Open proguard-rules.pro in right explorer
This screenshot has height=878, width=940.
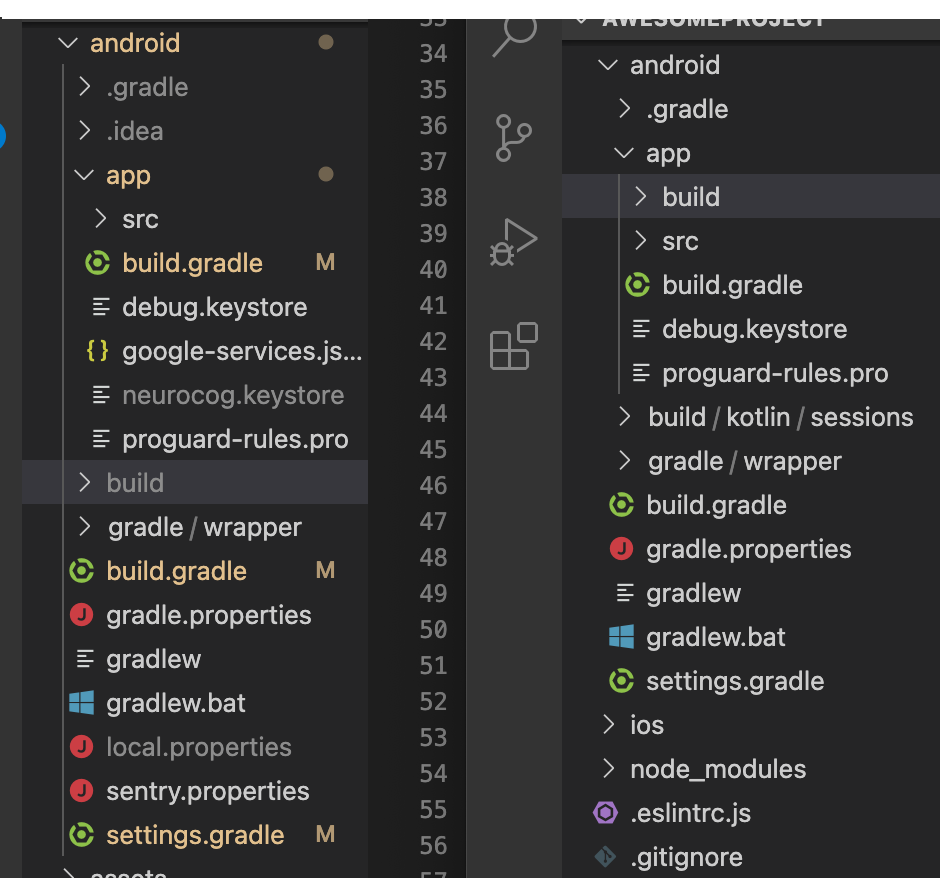tap(775, 373)
